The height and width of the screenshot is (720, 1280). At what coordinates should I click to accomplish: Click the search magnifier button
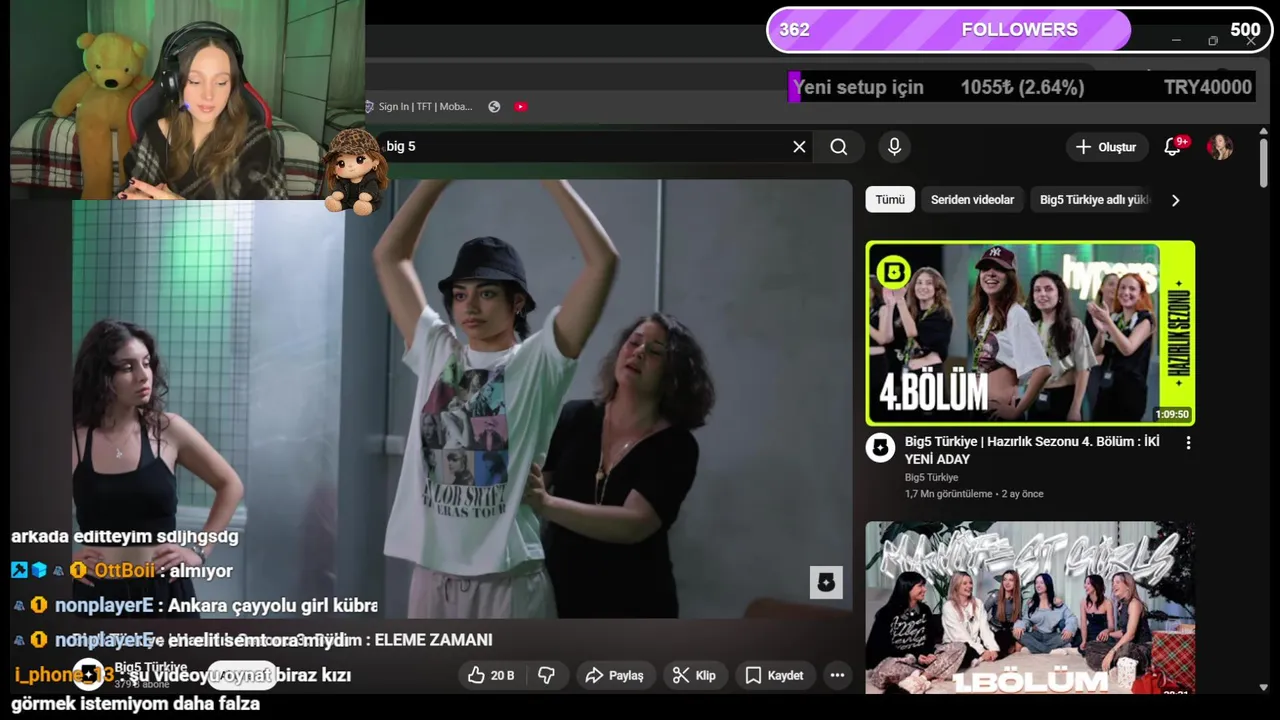839,147
